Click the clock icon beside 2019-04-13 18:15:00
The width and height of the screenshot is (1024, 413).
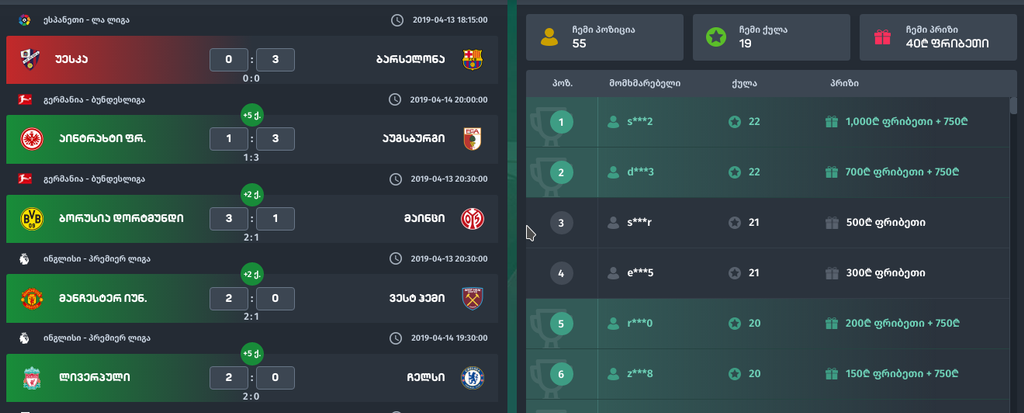(x=396, y=20)
